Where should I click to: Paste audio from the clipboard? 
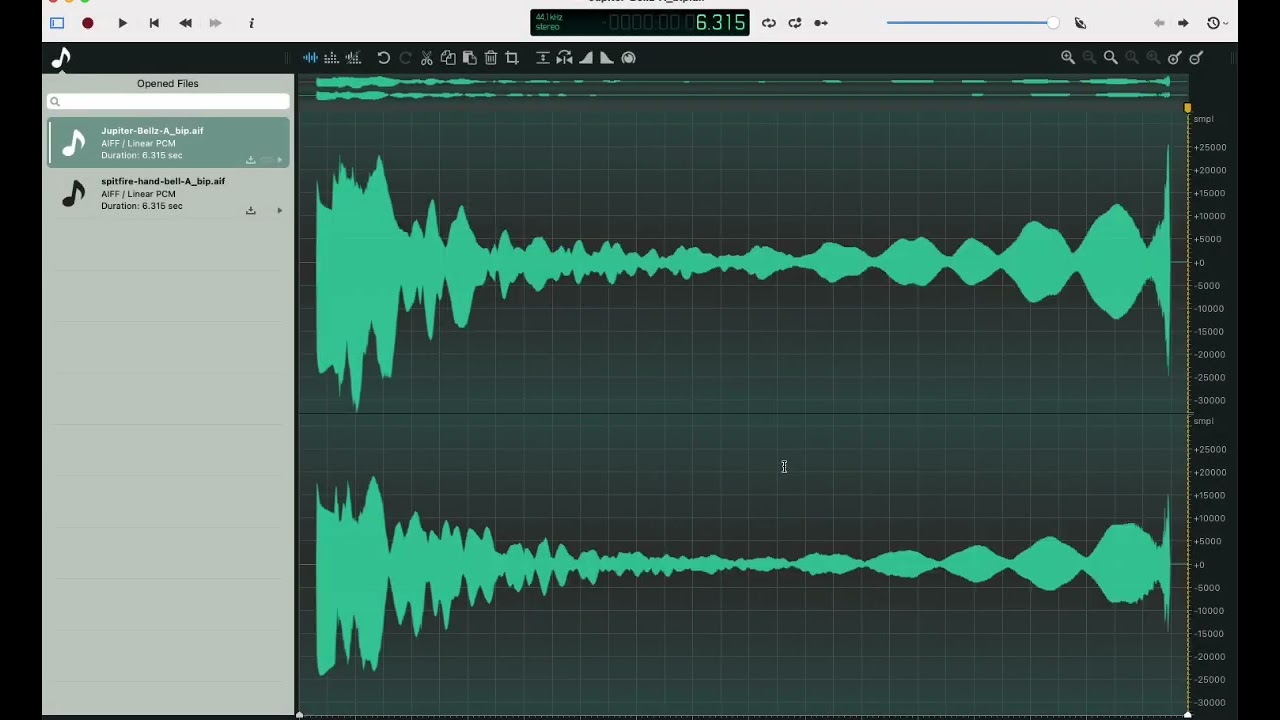469,58
